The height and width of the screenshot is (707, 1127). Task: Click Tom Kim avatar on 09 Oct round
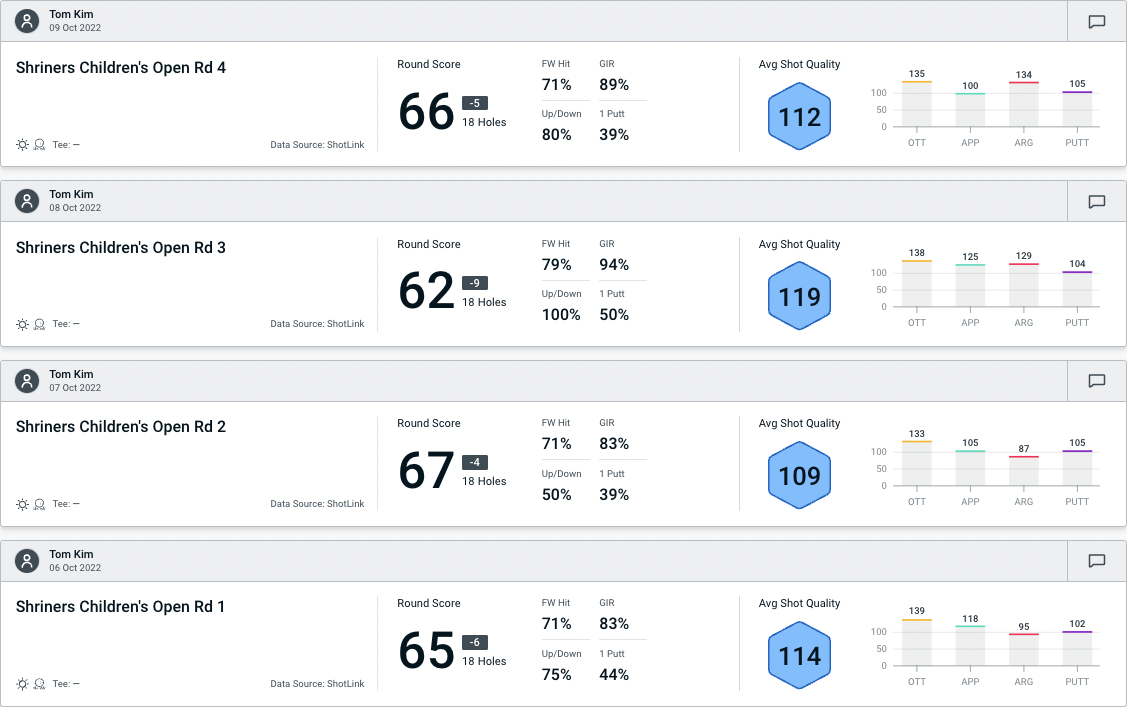click(27, 21)
